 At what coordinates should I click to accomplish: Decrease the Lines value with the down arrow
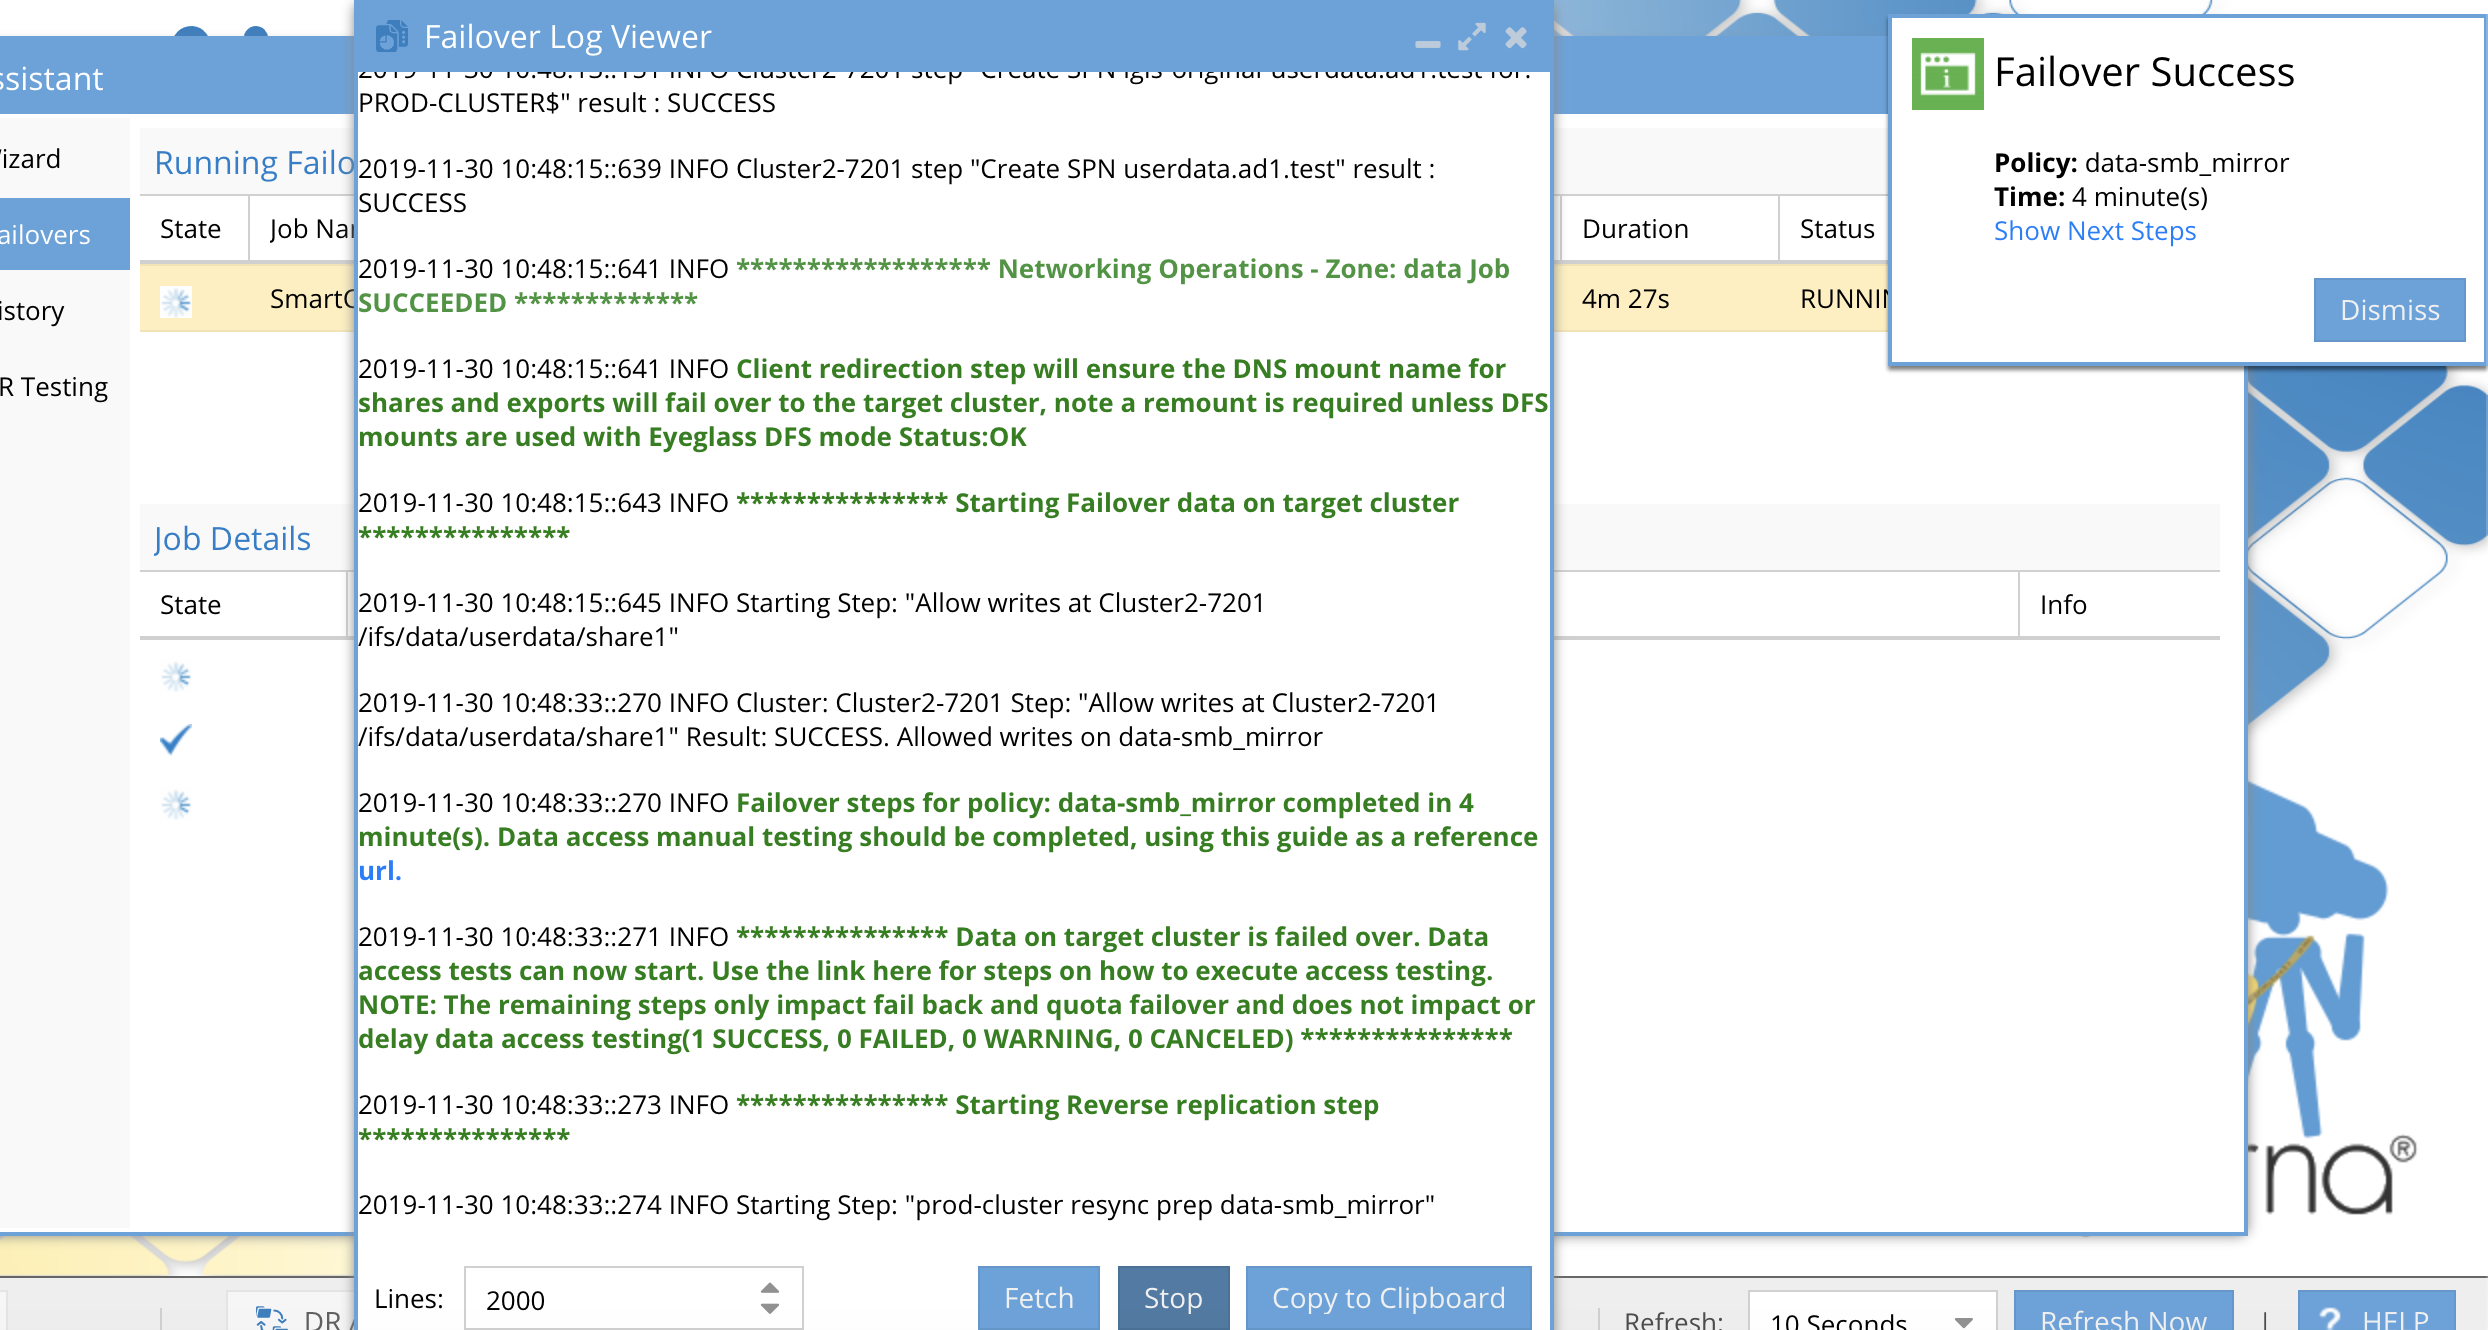(769, 1308)
